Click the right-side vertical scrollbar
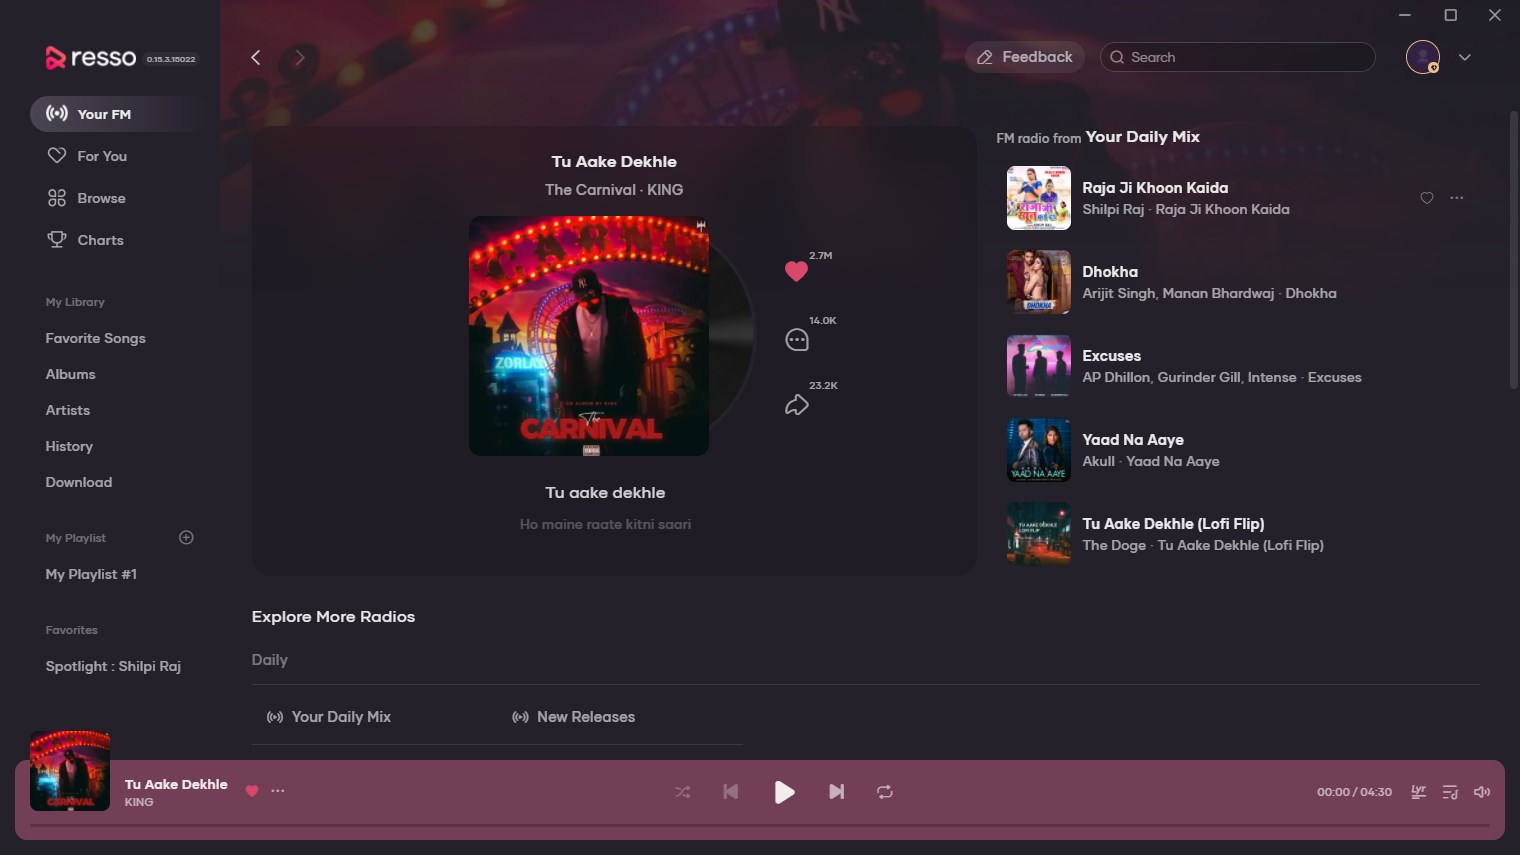 point(1514,250)
